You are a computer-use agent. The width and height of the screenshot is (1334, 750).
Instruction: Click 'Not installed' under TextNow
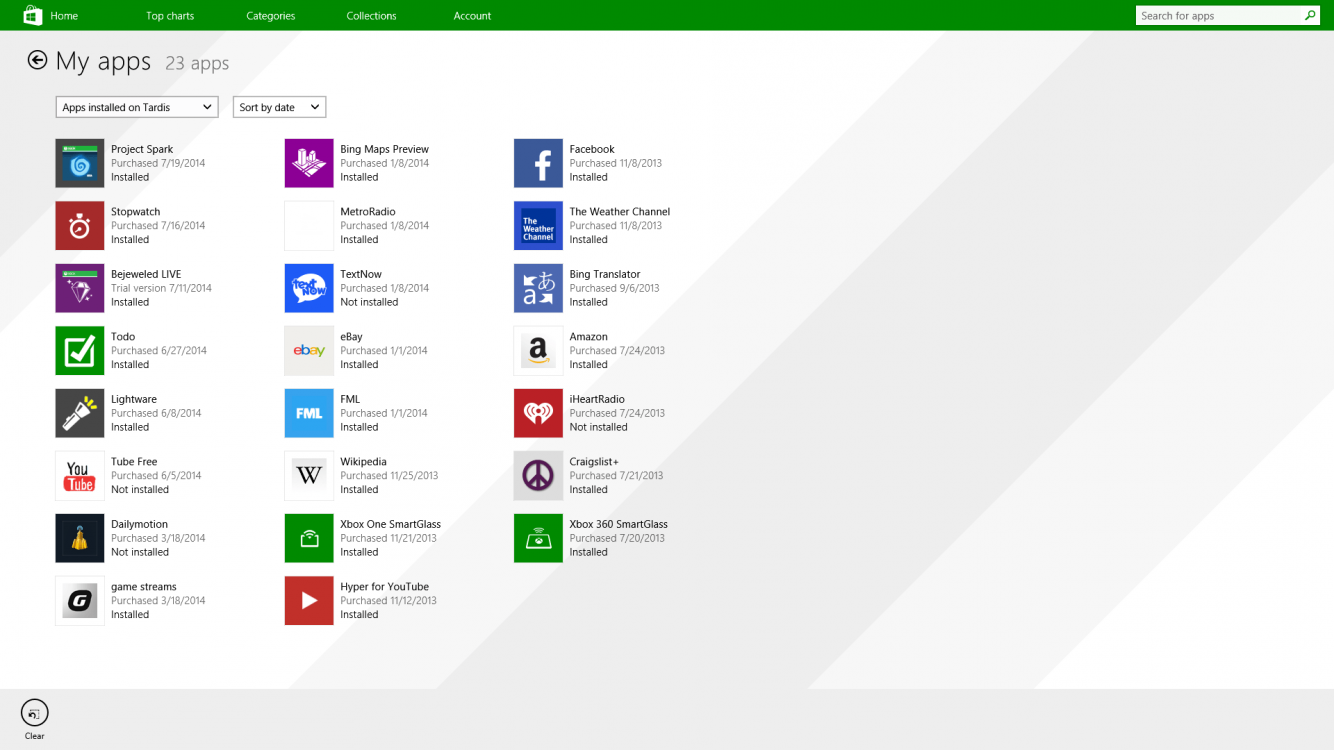pyautogui.click(x=369, y=302)
